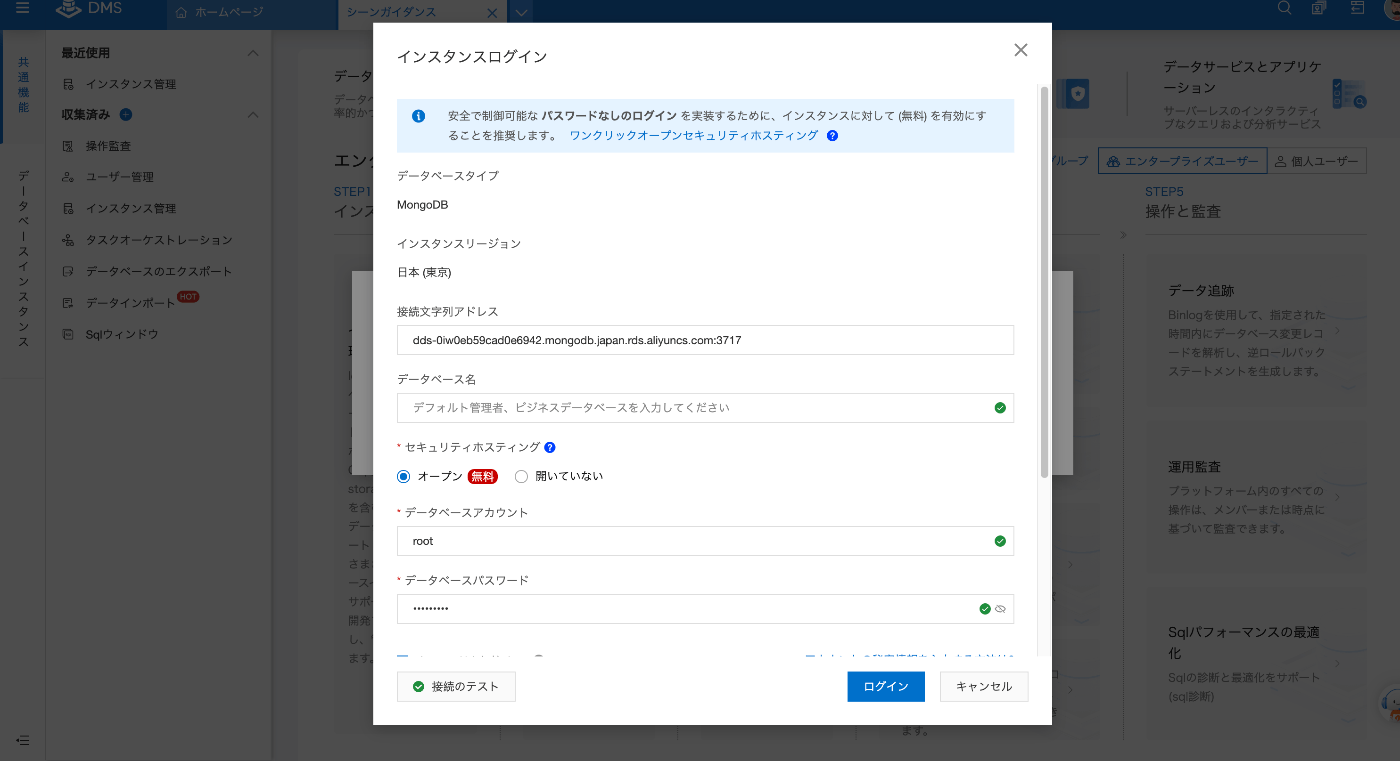
Task: Click the キャンセル button
Action: 984,687
